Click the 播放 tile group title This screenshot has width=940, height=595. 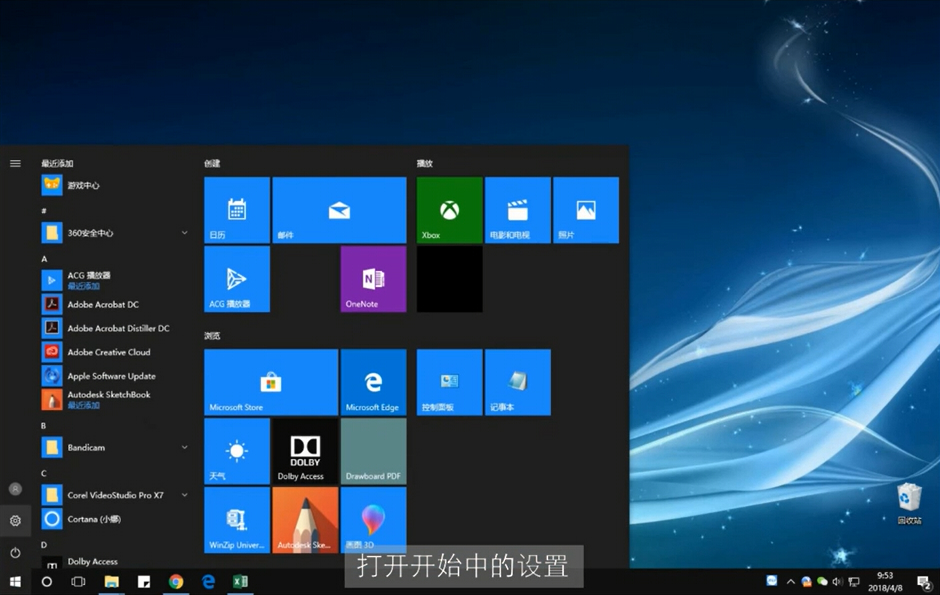tap(425, 164)
